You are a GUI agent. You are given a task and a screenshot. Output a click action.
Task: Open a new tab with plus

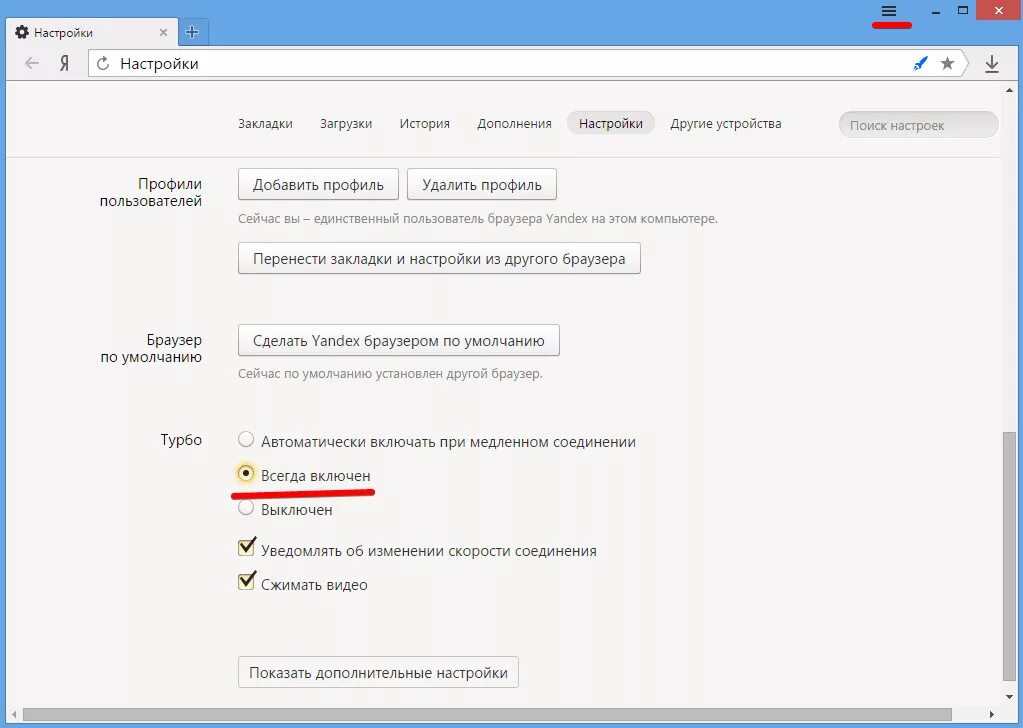[192, 32]
